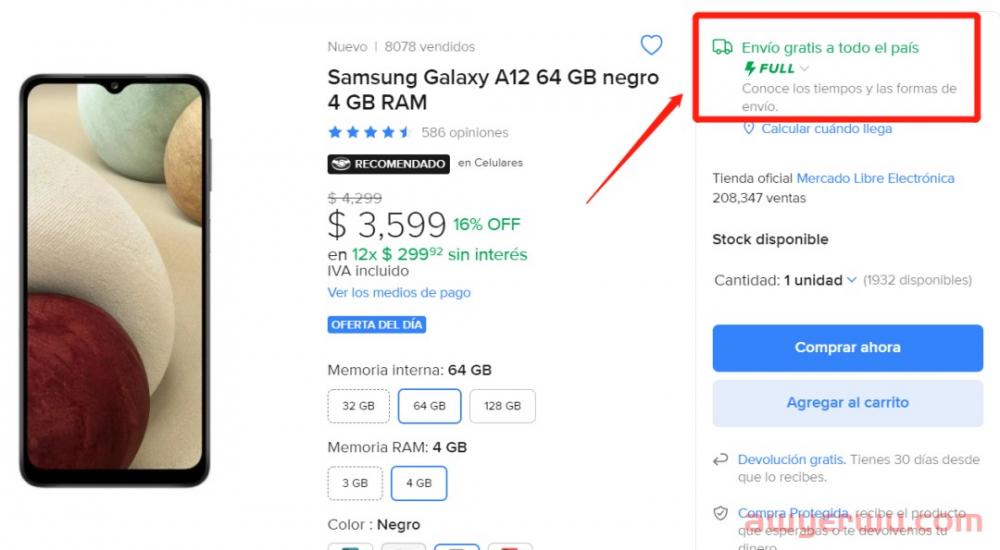Image resolution: width=1000 pixels, height=550 pixels.
Task: Click the Samsung Galaxy A12 product image
Action: tap(114, 280)
